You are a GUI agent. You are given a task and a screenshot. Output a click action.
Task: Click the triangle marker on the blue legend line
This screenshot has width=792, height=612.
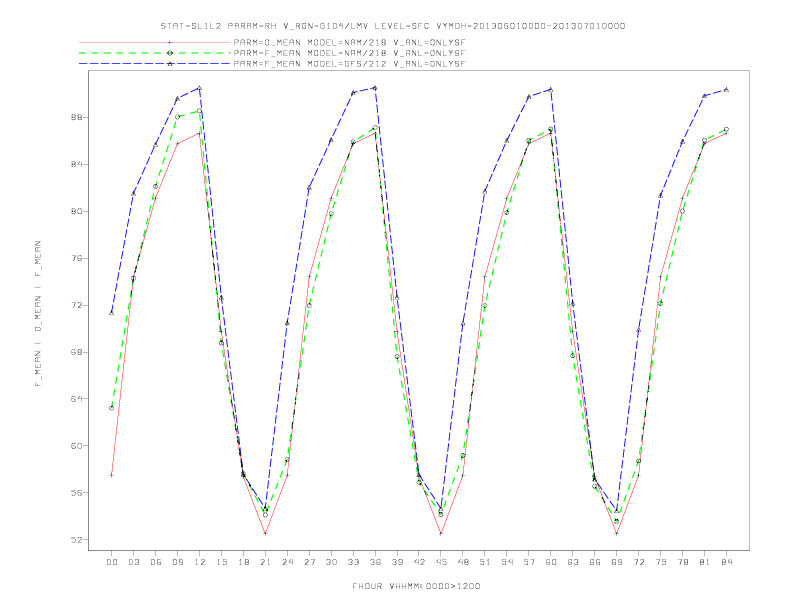pyautogui.click(x=170, y=64)
